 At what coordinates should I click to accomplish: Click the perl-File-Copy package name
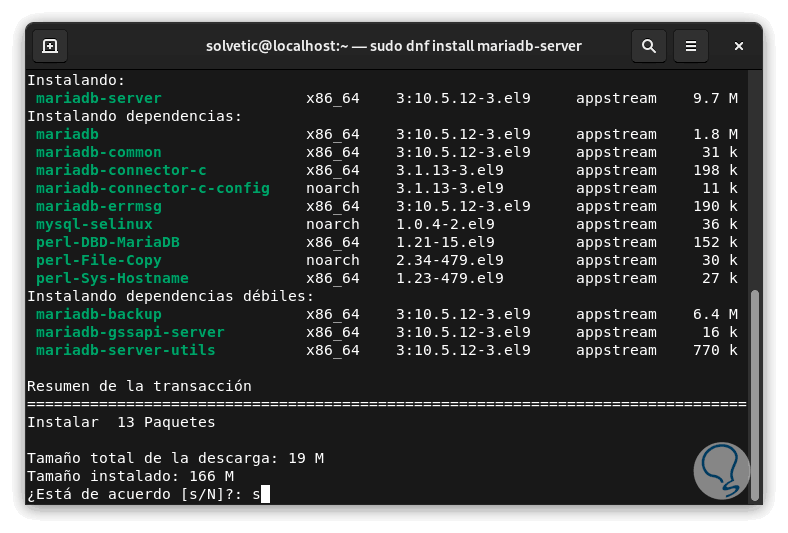(x=98, y=260)
